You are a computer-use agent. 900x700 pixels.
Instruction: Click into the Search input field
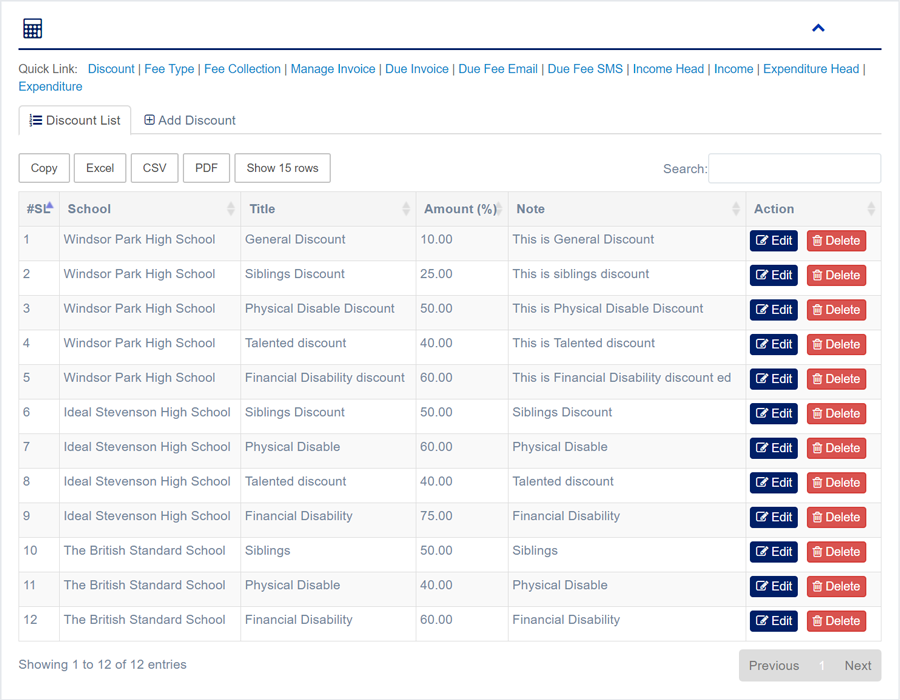point(794,168)
